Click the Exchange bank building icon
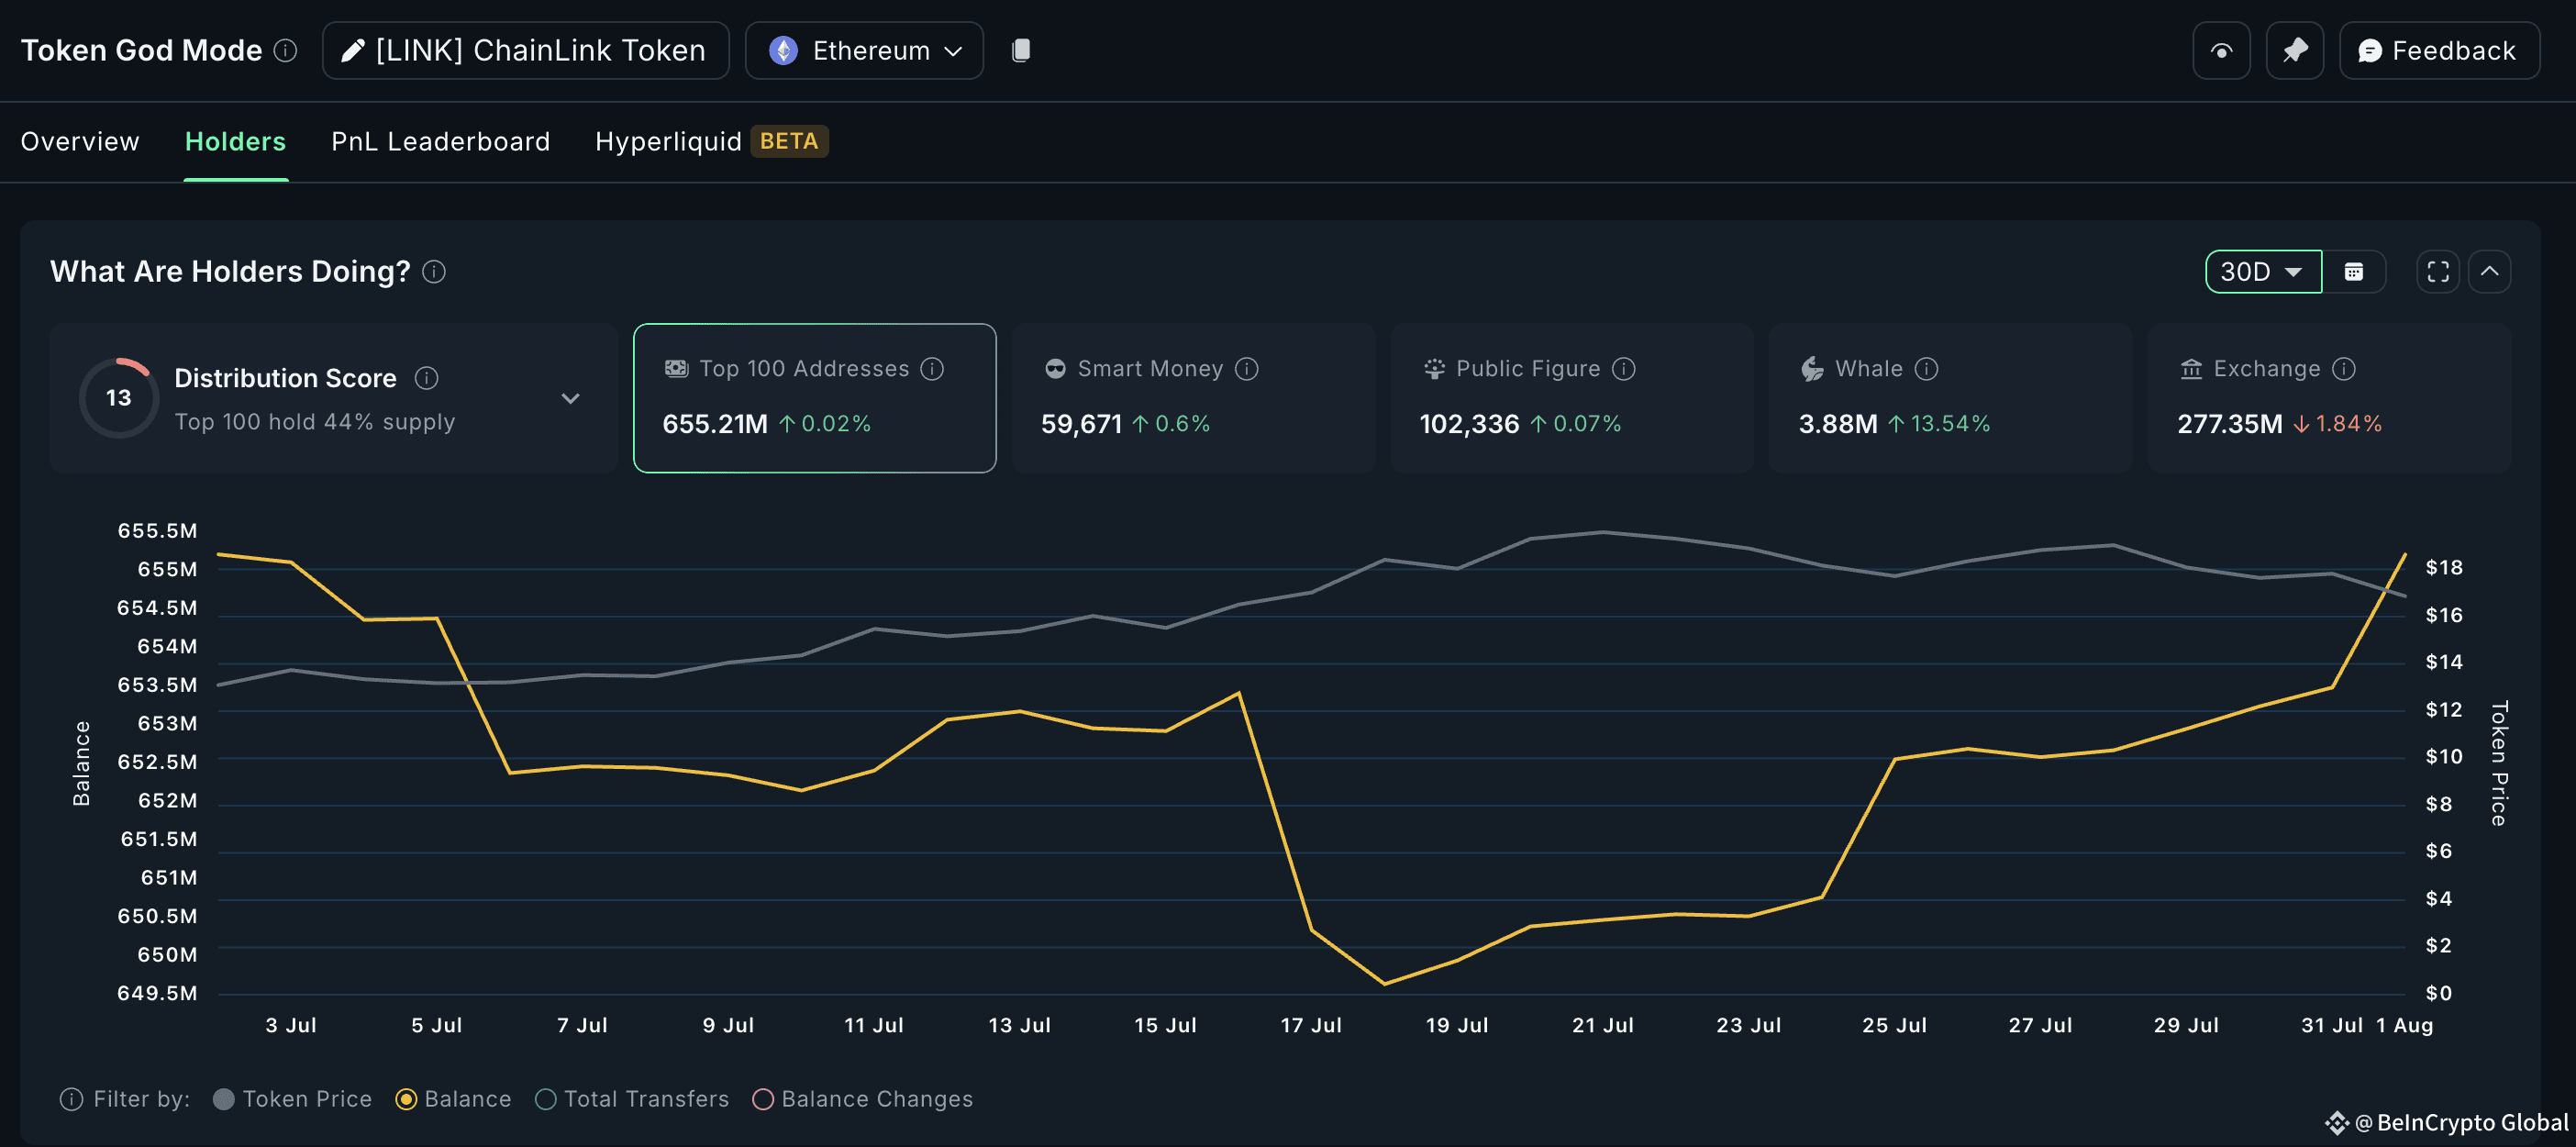Viewport: 2576px width, 1147px height. click(2190, 368)
